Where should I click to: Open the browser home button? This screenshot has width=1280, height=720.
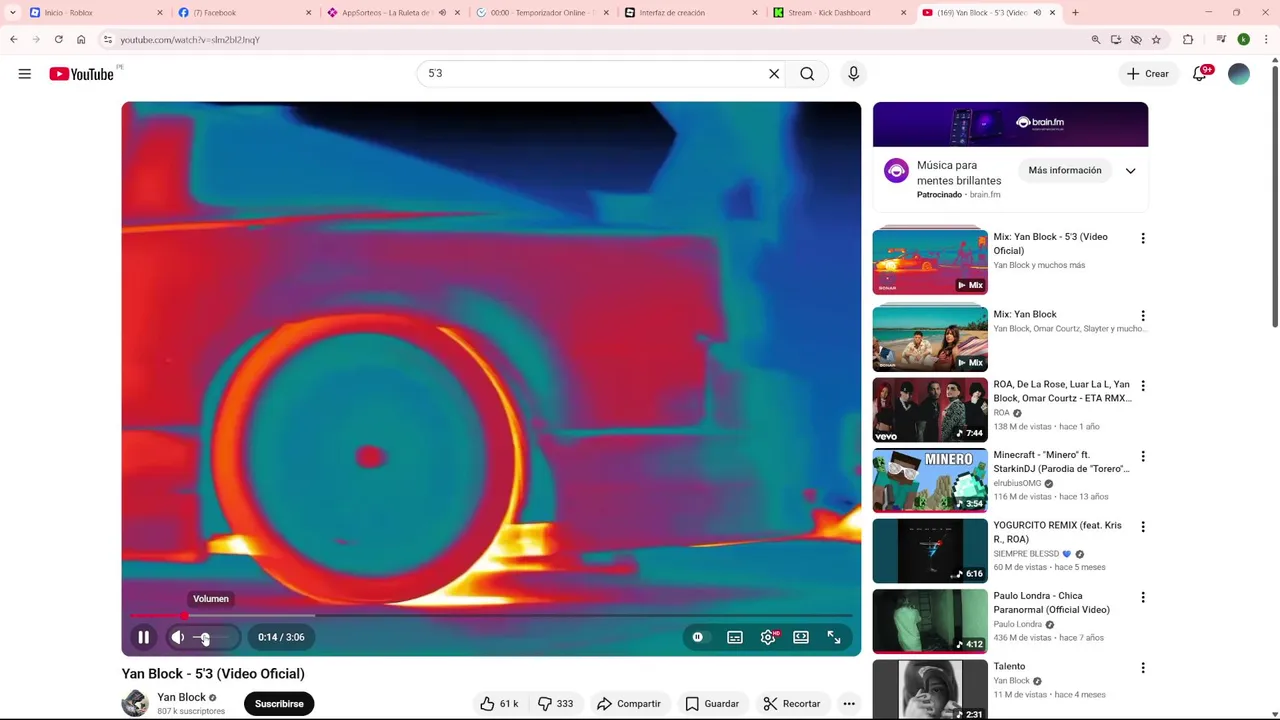point(81,40)
